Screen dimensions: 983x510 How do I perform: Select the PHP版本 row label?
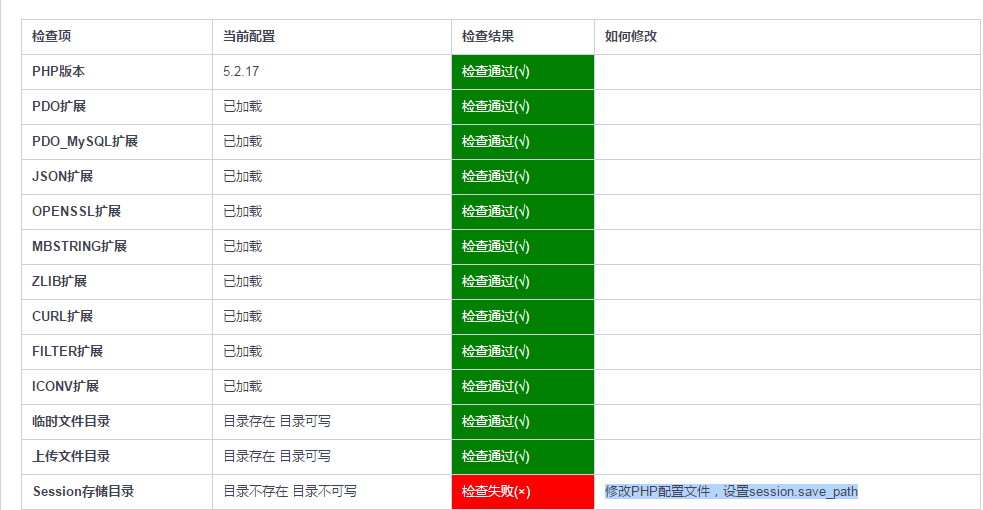click(58, 71)
